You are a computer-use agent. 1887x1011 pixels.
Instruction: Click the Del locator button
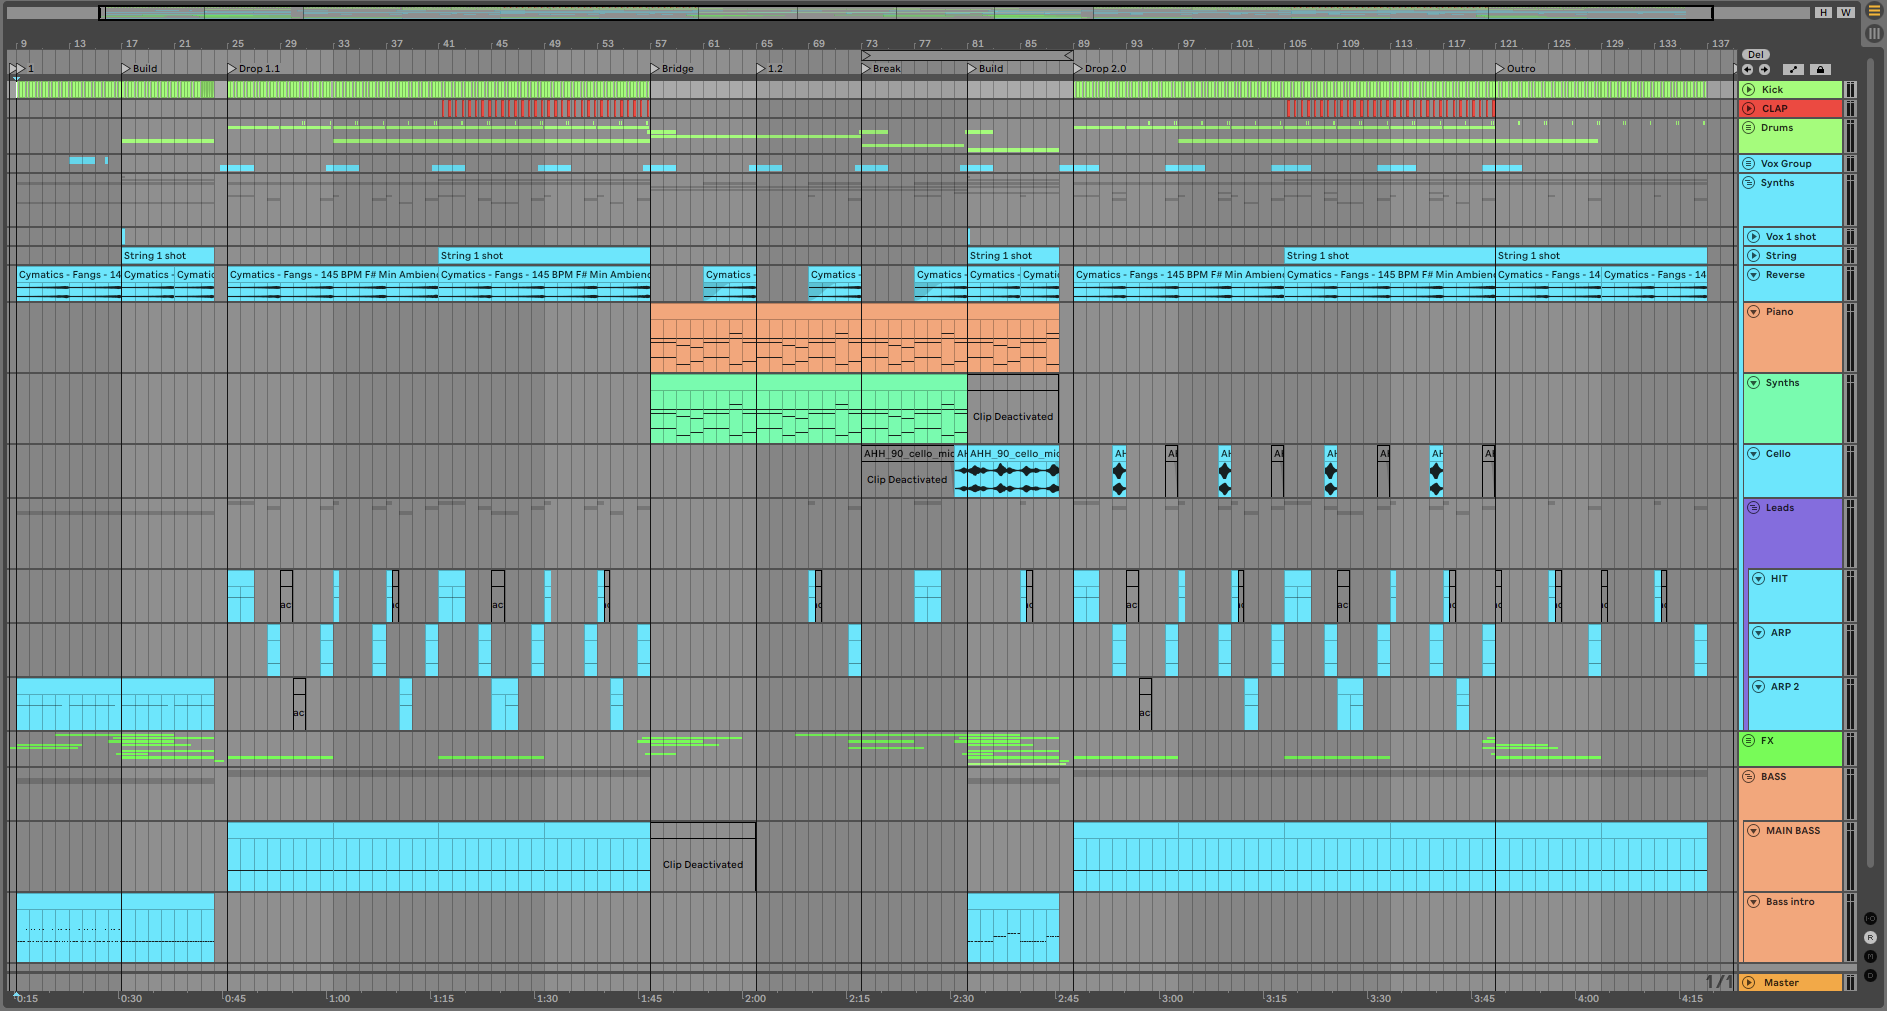tap(1756, 55)
